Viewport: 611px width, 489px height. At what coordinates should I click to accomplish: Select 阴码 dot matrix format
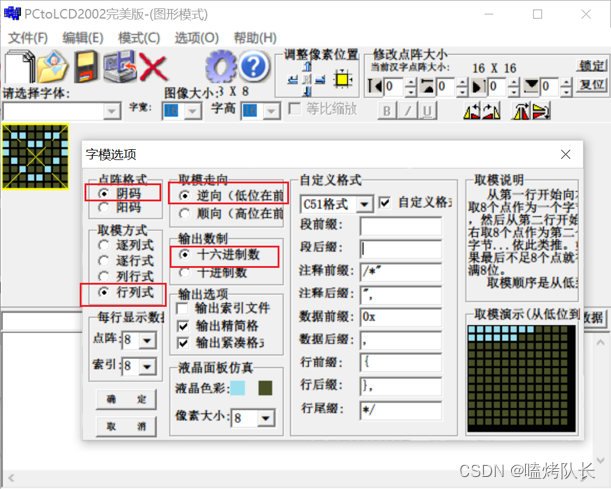120,193
